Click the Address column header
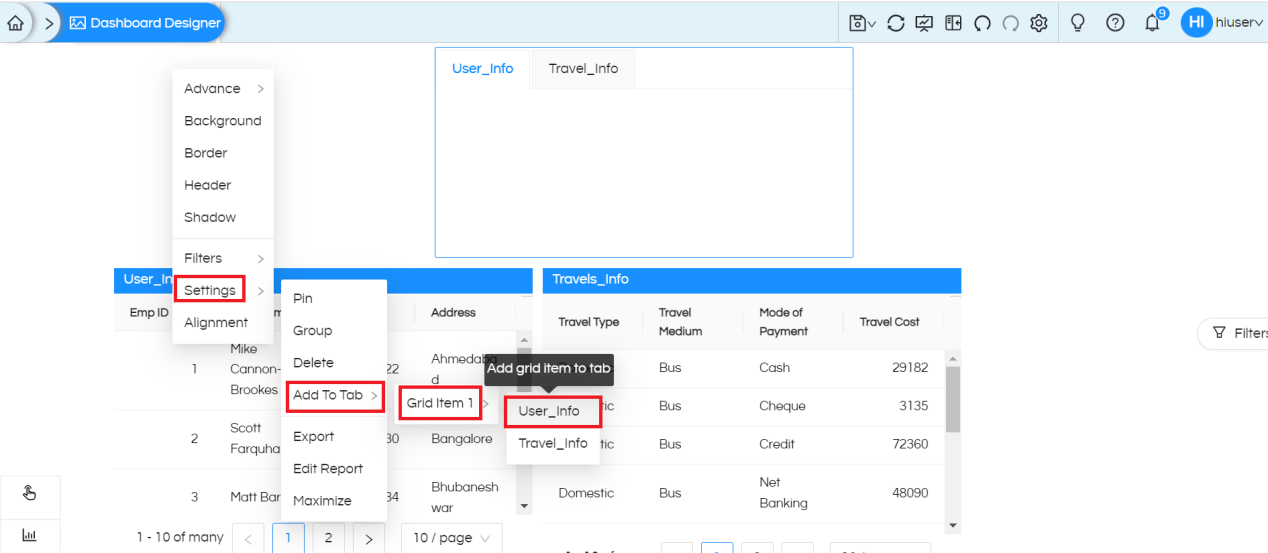 (453, 312)
